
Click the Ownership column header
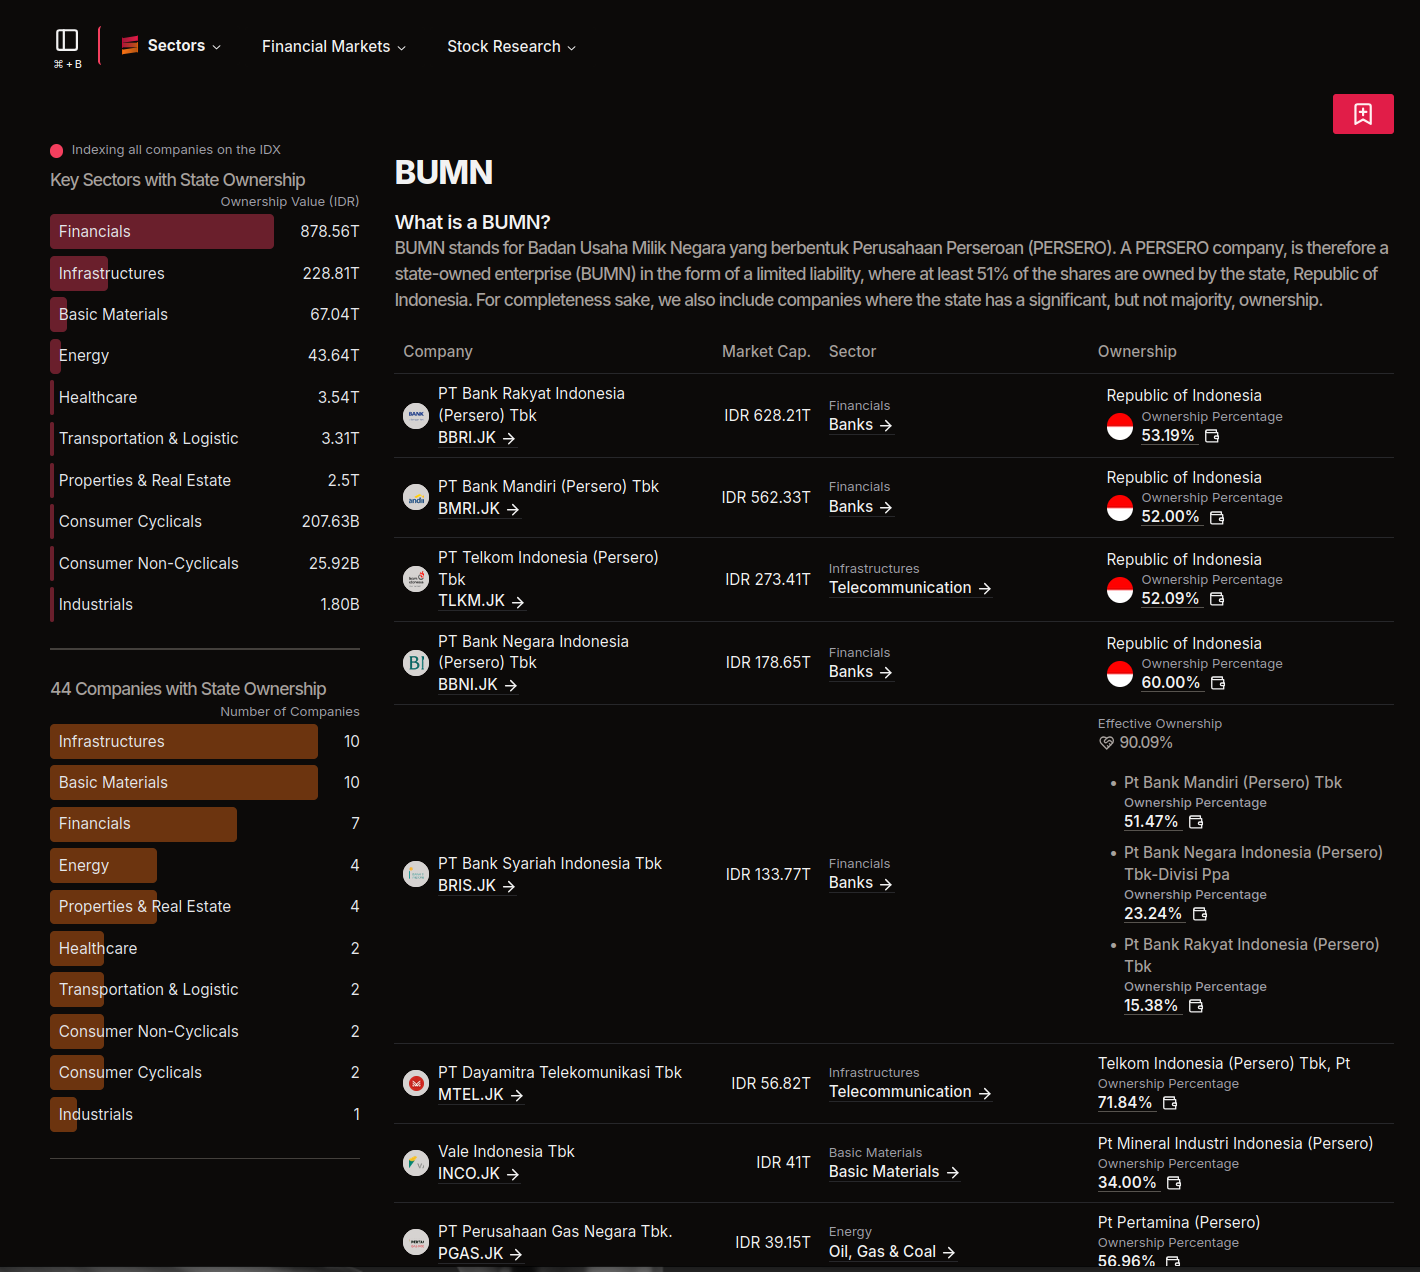(1137, 352)
